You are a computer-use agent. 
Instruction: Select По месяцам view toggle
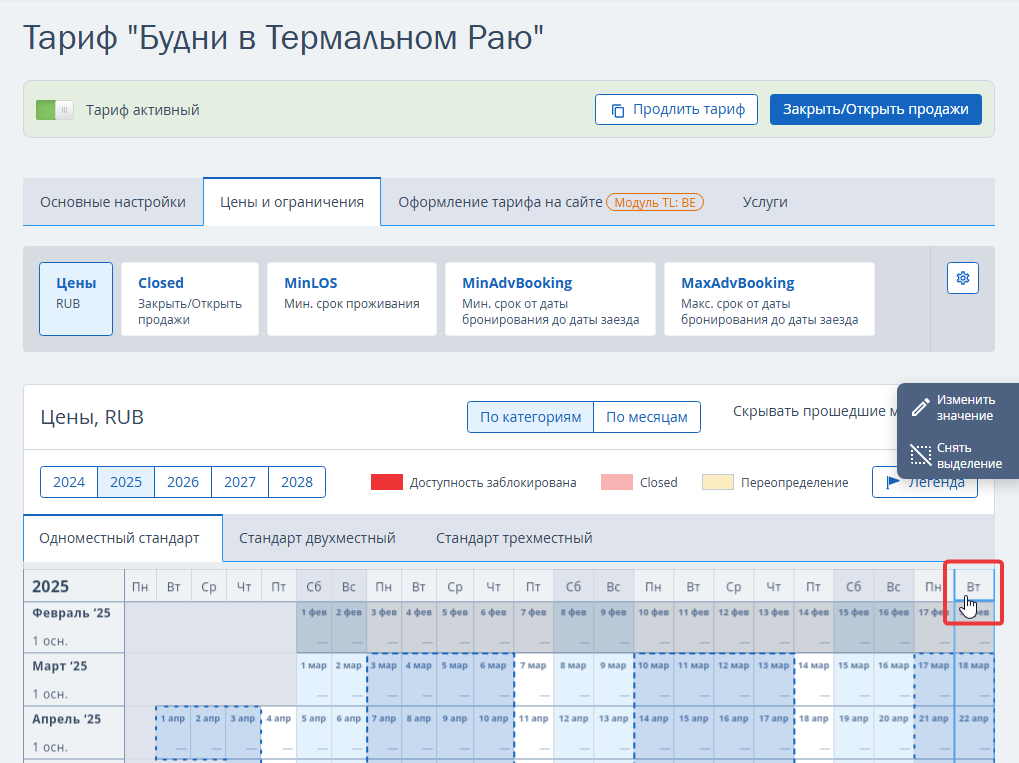pos(647,417)
